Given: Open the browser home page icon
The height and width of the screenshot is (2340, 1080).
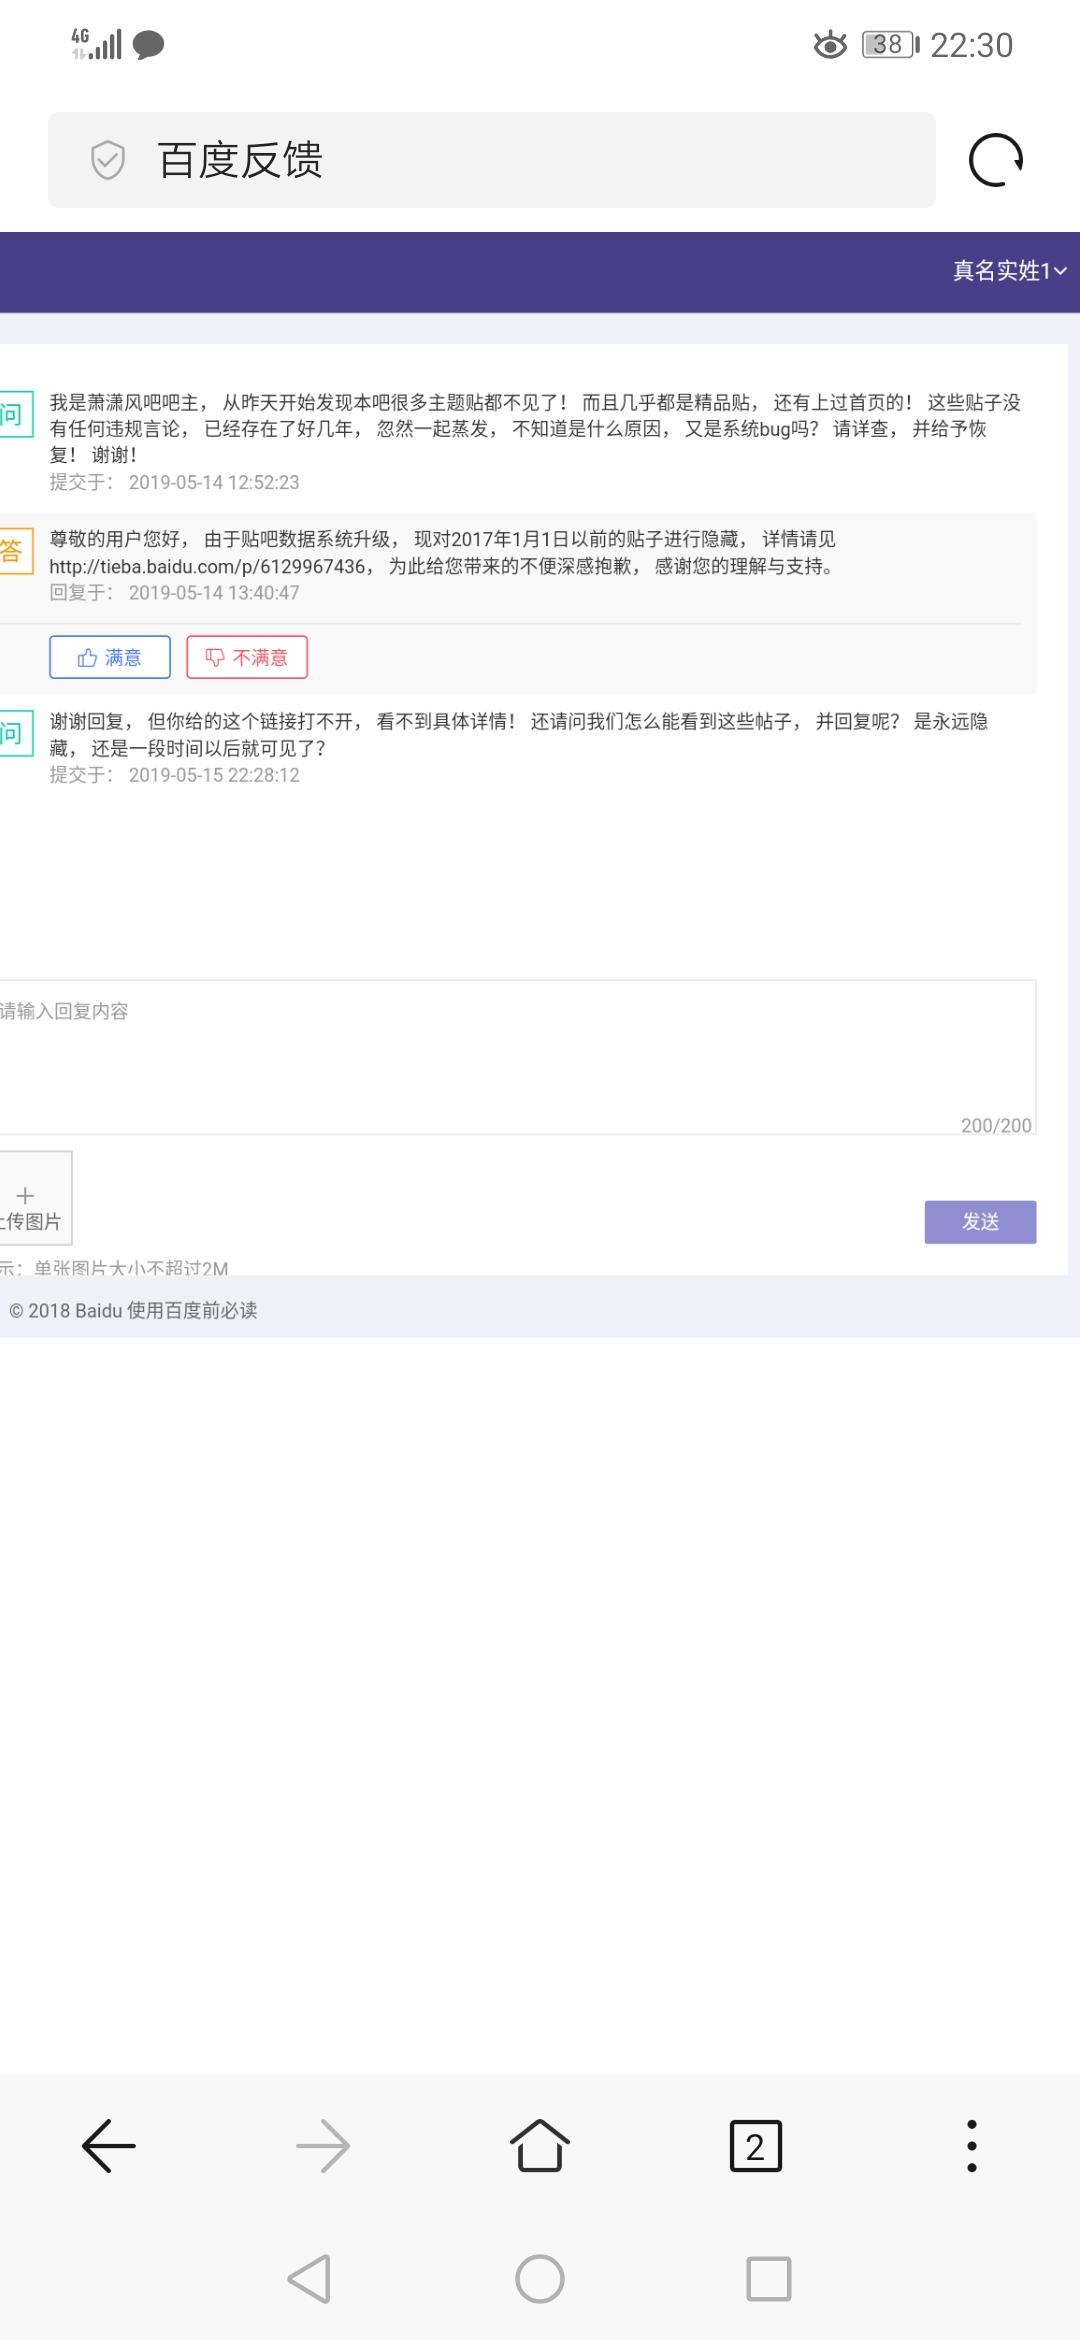Looking at the screenshot, I should pos(540,2146).
